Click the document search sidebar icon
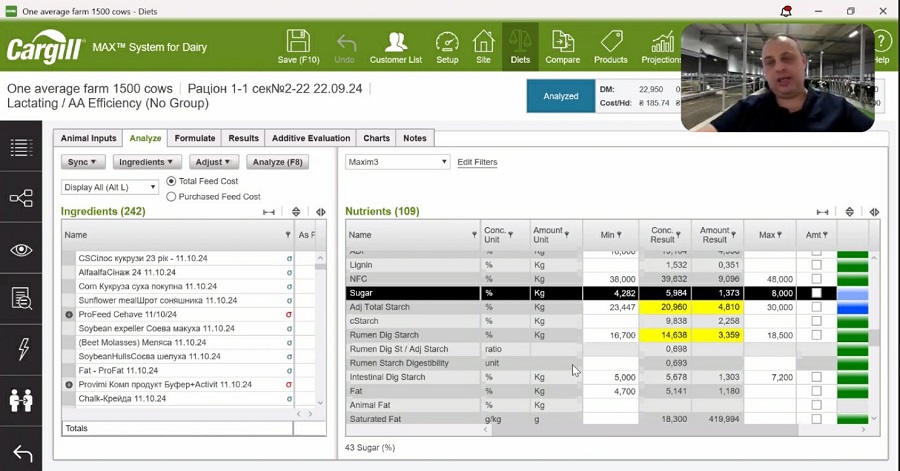The width and height of the screenshot is (900, 471). click(21, 299)
